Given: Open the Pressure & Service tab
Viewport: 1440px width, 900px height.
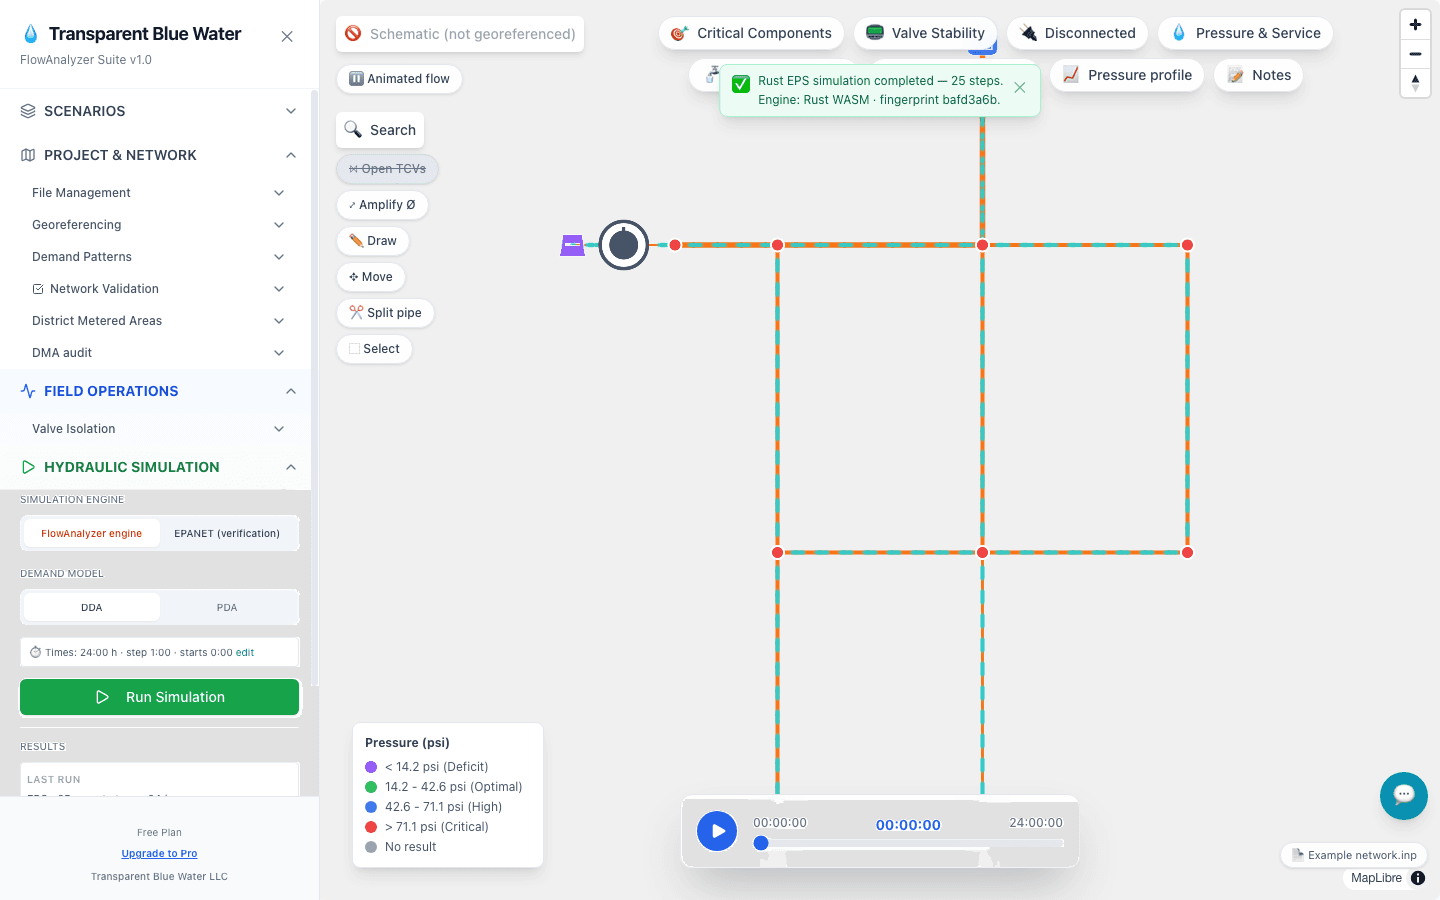Looking at the screenshot, I should [1245, 33].
